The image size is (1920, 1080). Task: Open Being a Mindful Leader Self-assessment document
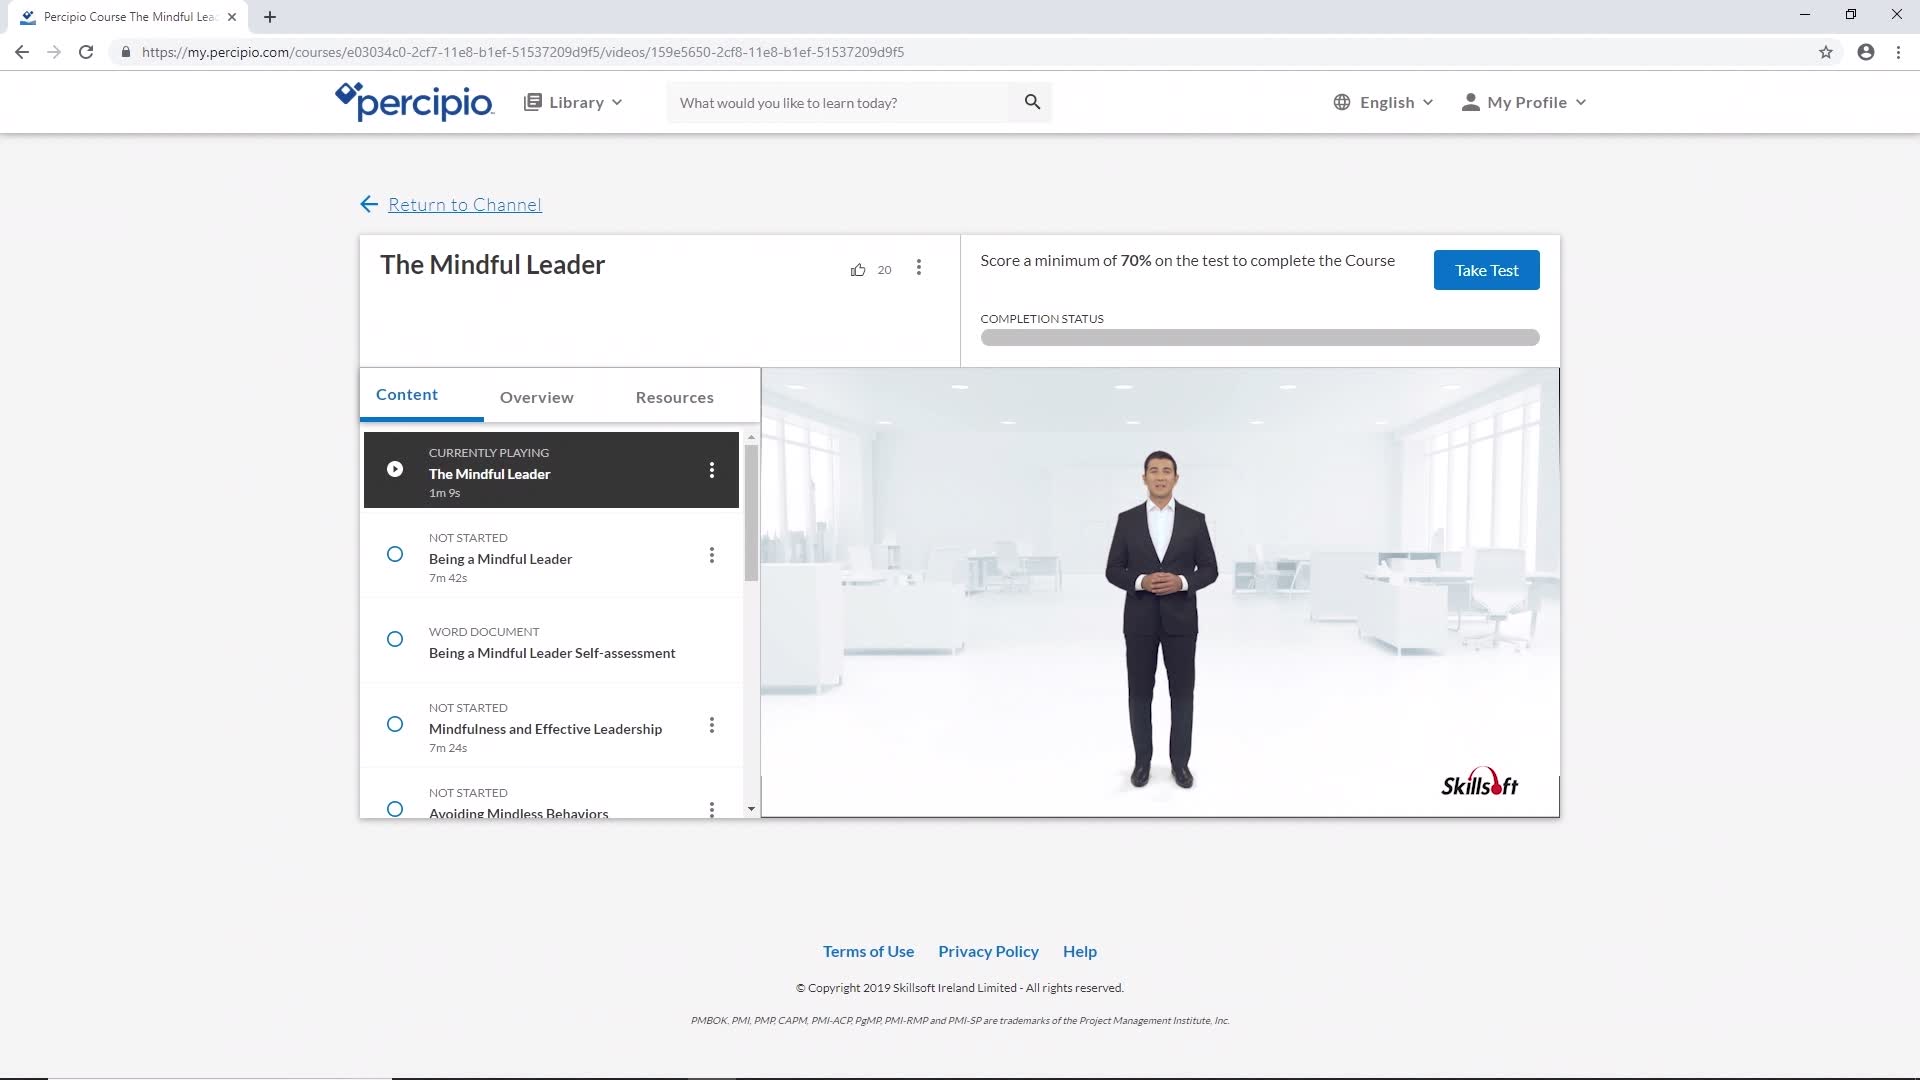(x=552, y=653)
